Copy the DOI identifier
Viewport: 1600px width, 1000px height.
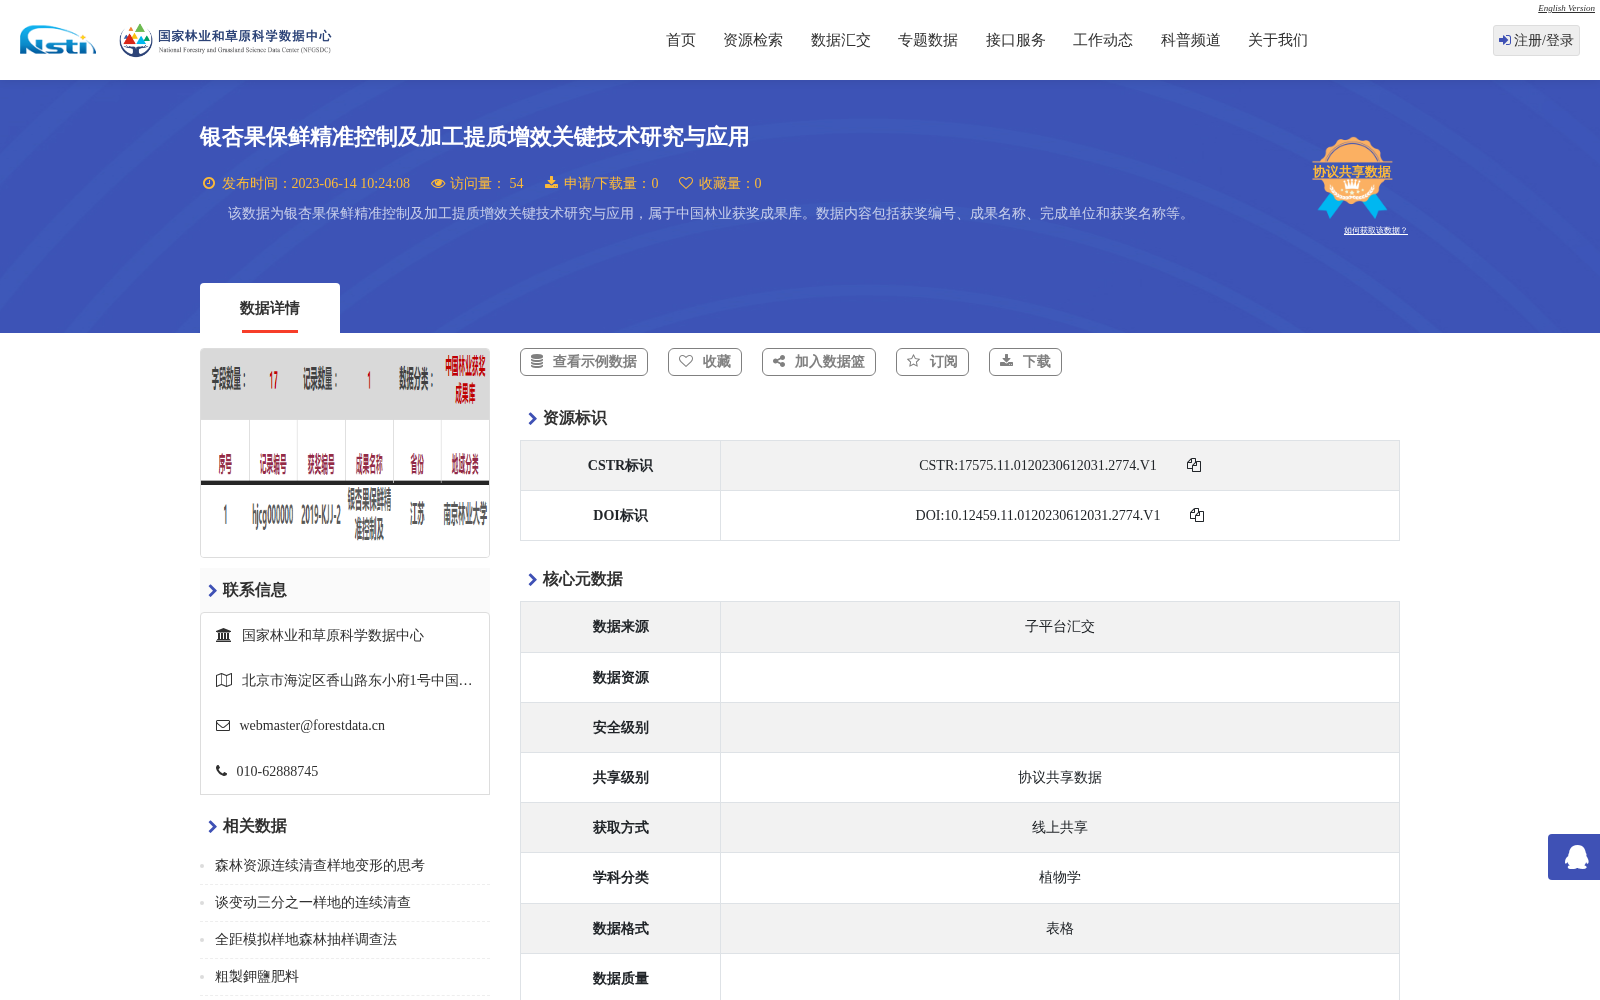[1197, 515]
